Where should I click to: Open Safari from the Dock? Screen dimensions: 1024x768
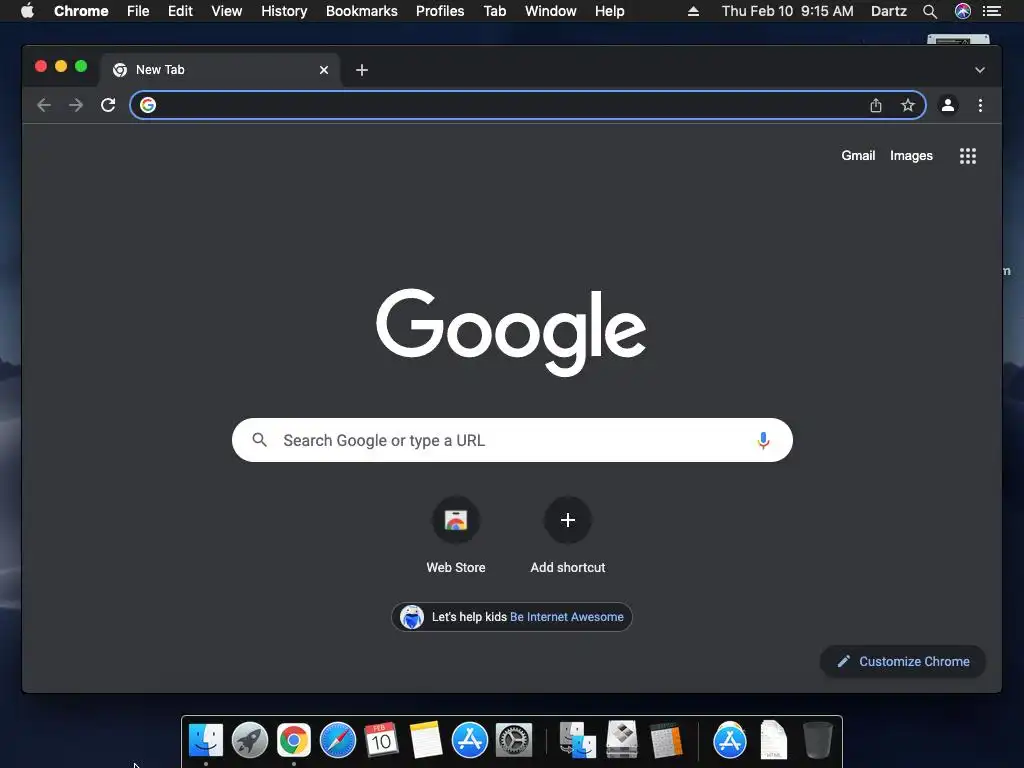click(338, 741)
